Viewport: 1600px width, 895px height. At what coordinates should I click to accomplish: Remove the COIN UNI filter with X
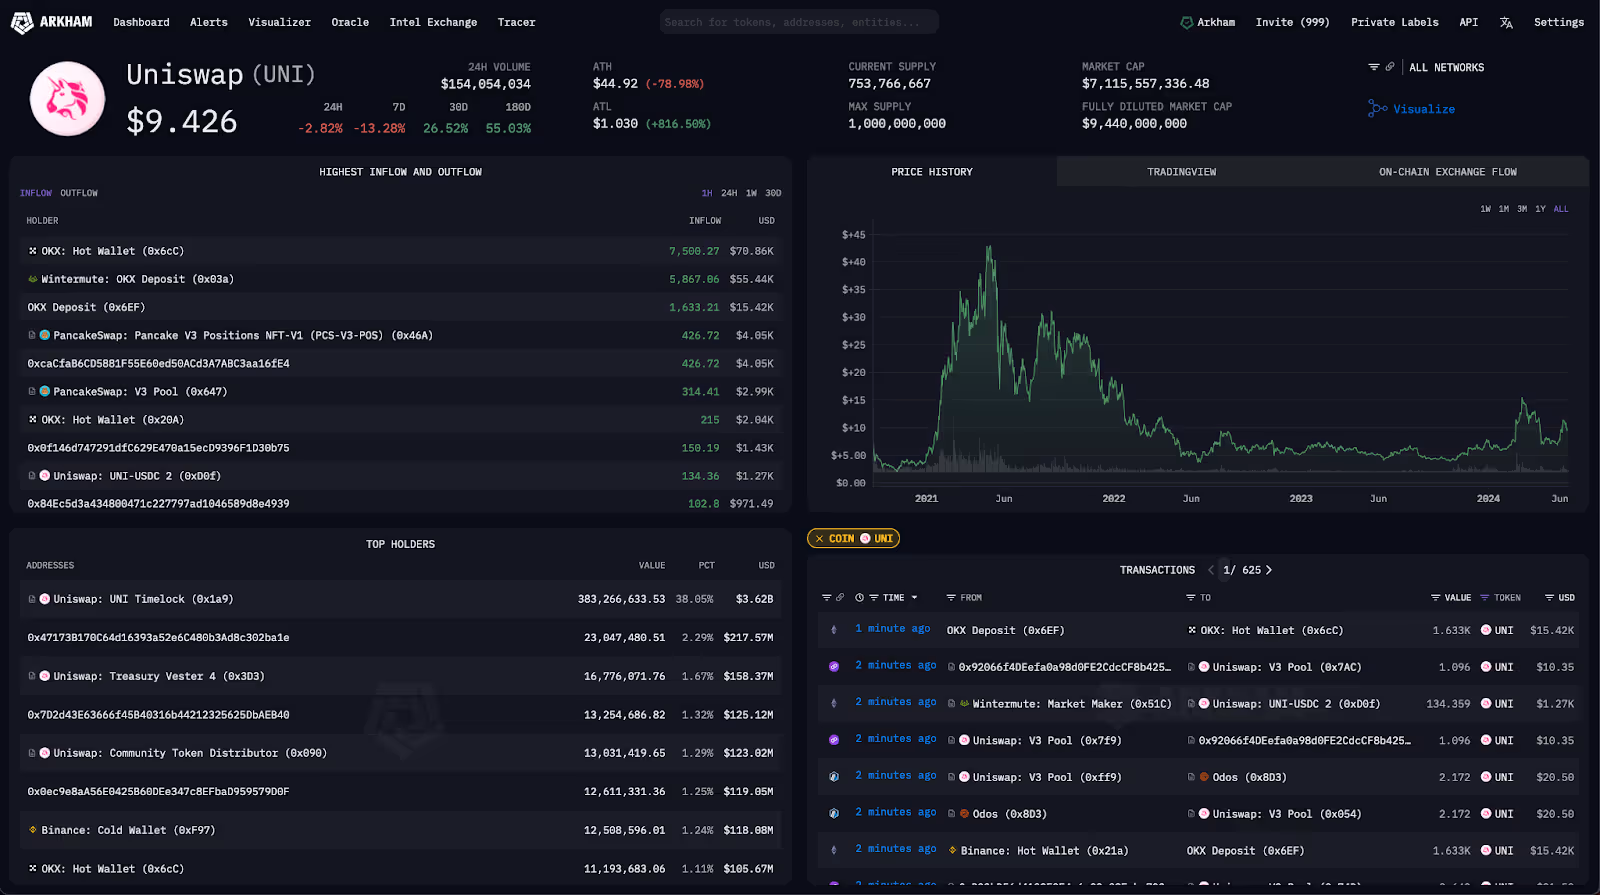820,538
